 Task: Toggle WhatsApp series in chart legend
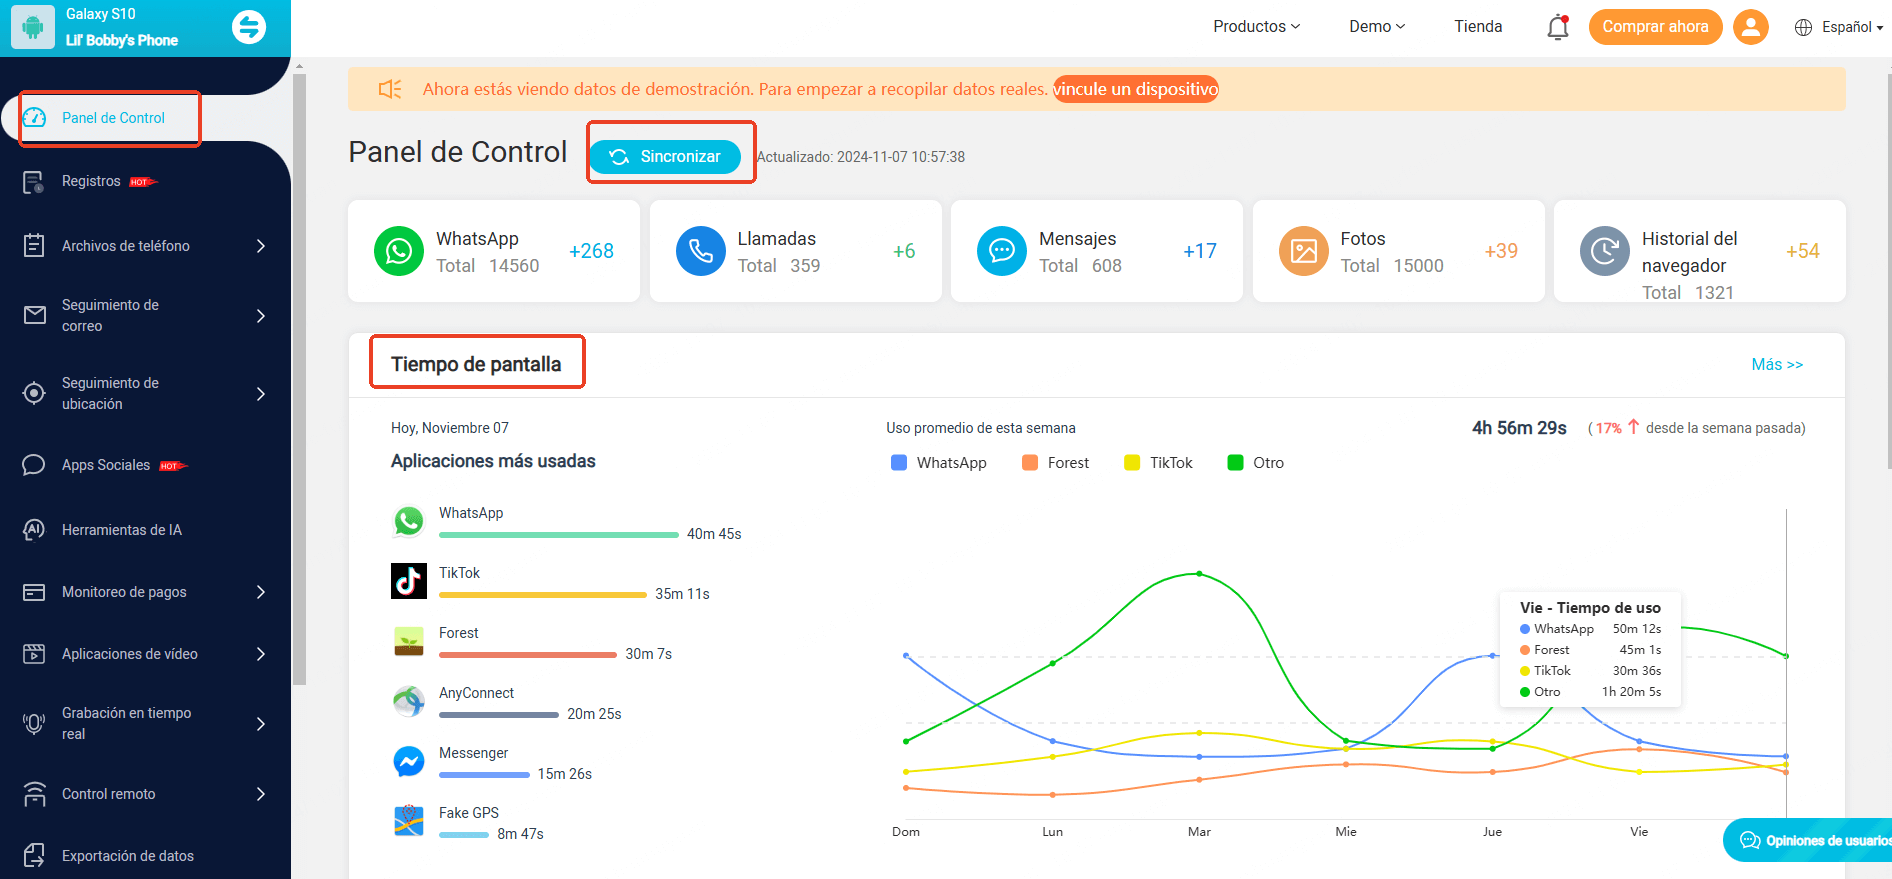[x=938, y=463]
